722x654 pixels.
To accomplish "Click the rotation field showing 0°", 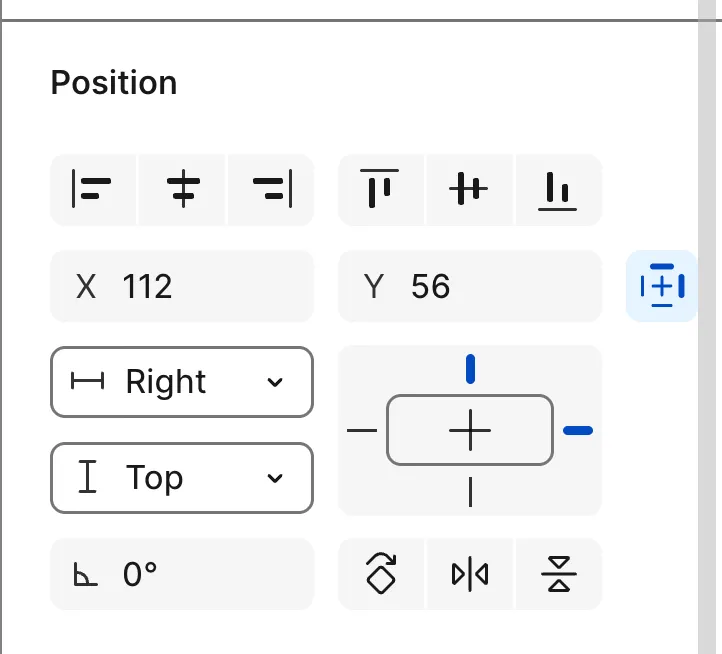I will (x=182, y=574).
